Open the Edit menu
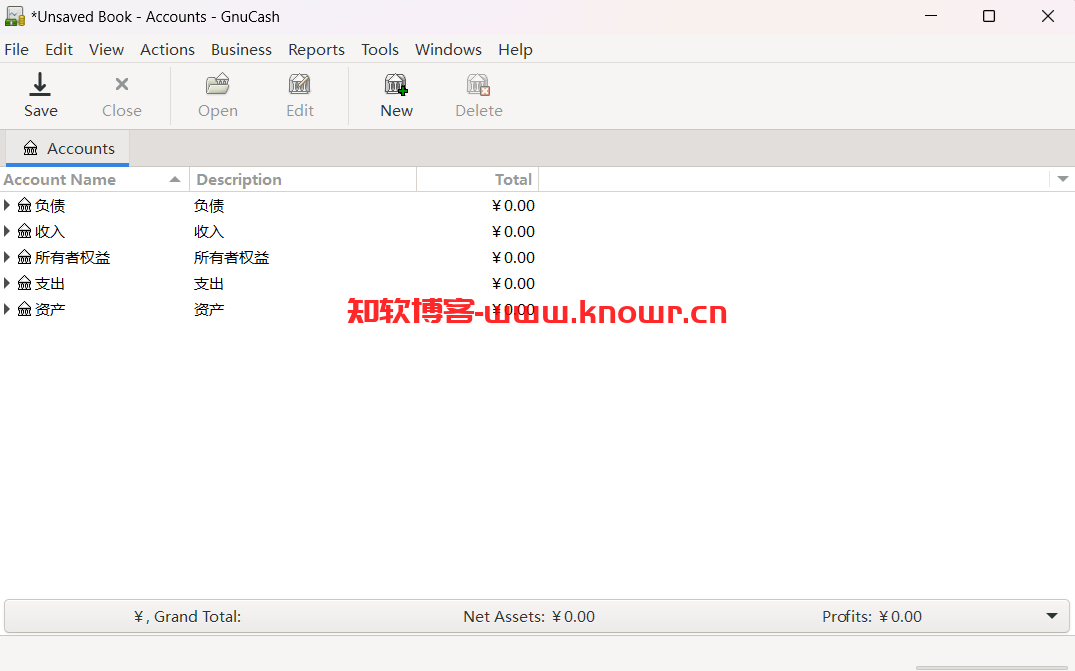 pyautogui.click(x=59, y=49)
